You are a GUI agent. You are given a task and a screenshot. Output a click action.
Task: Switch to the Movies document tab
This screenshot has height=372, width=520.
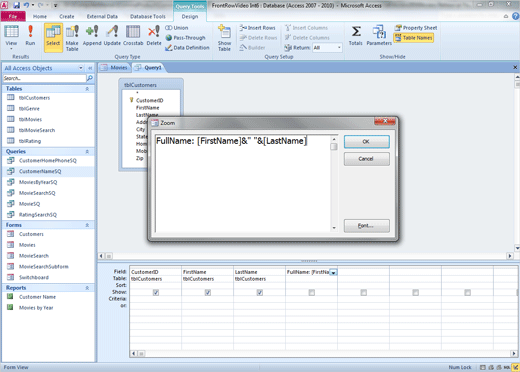[x=115, y=68]
